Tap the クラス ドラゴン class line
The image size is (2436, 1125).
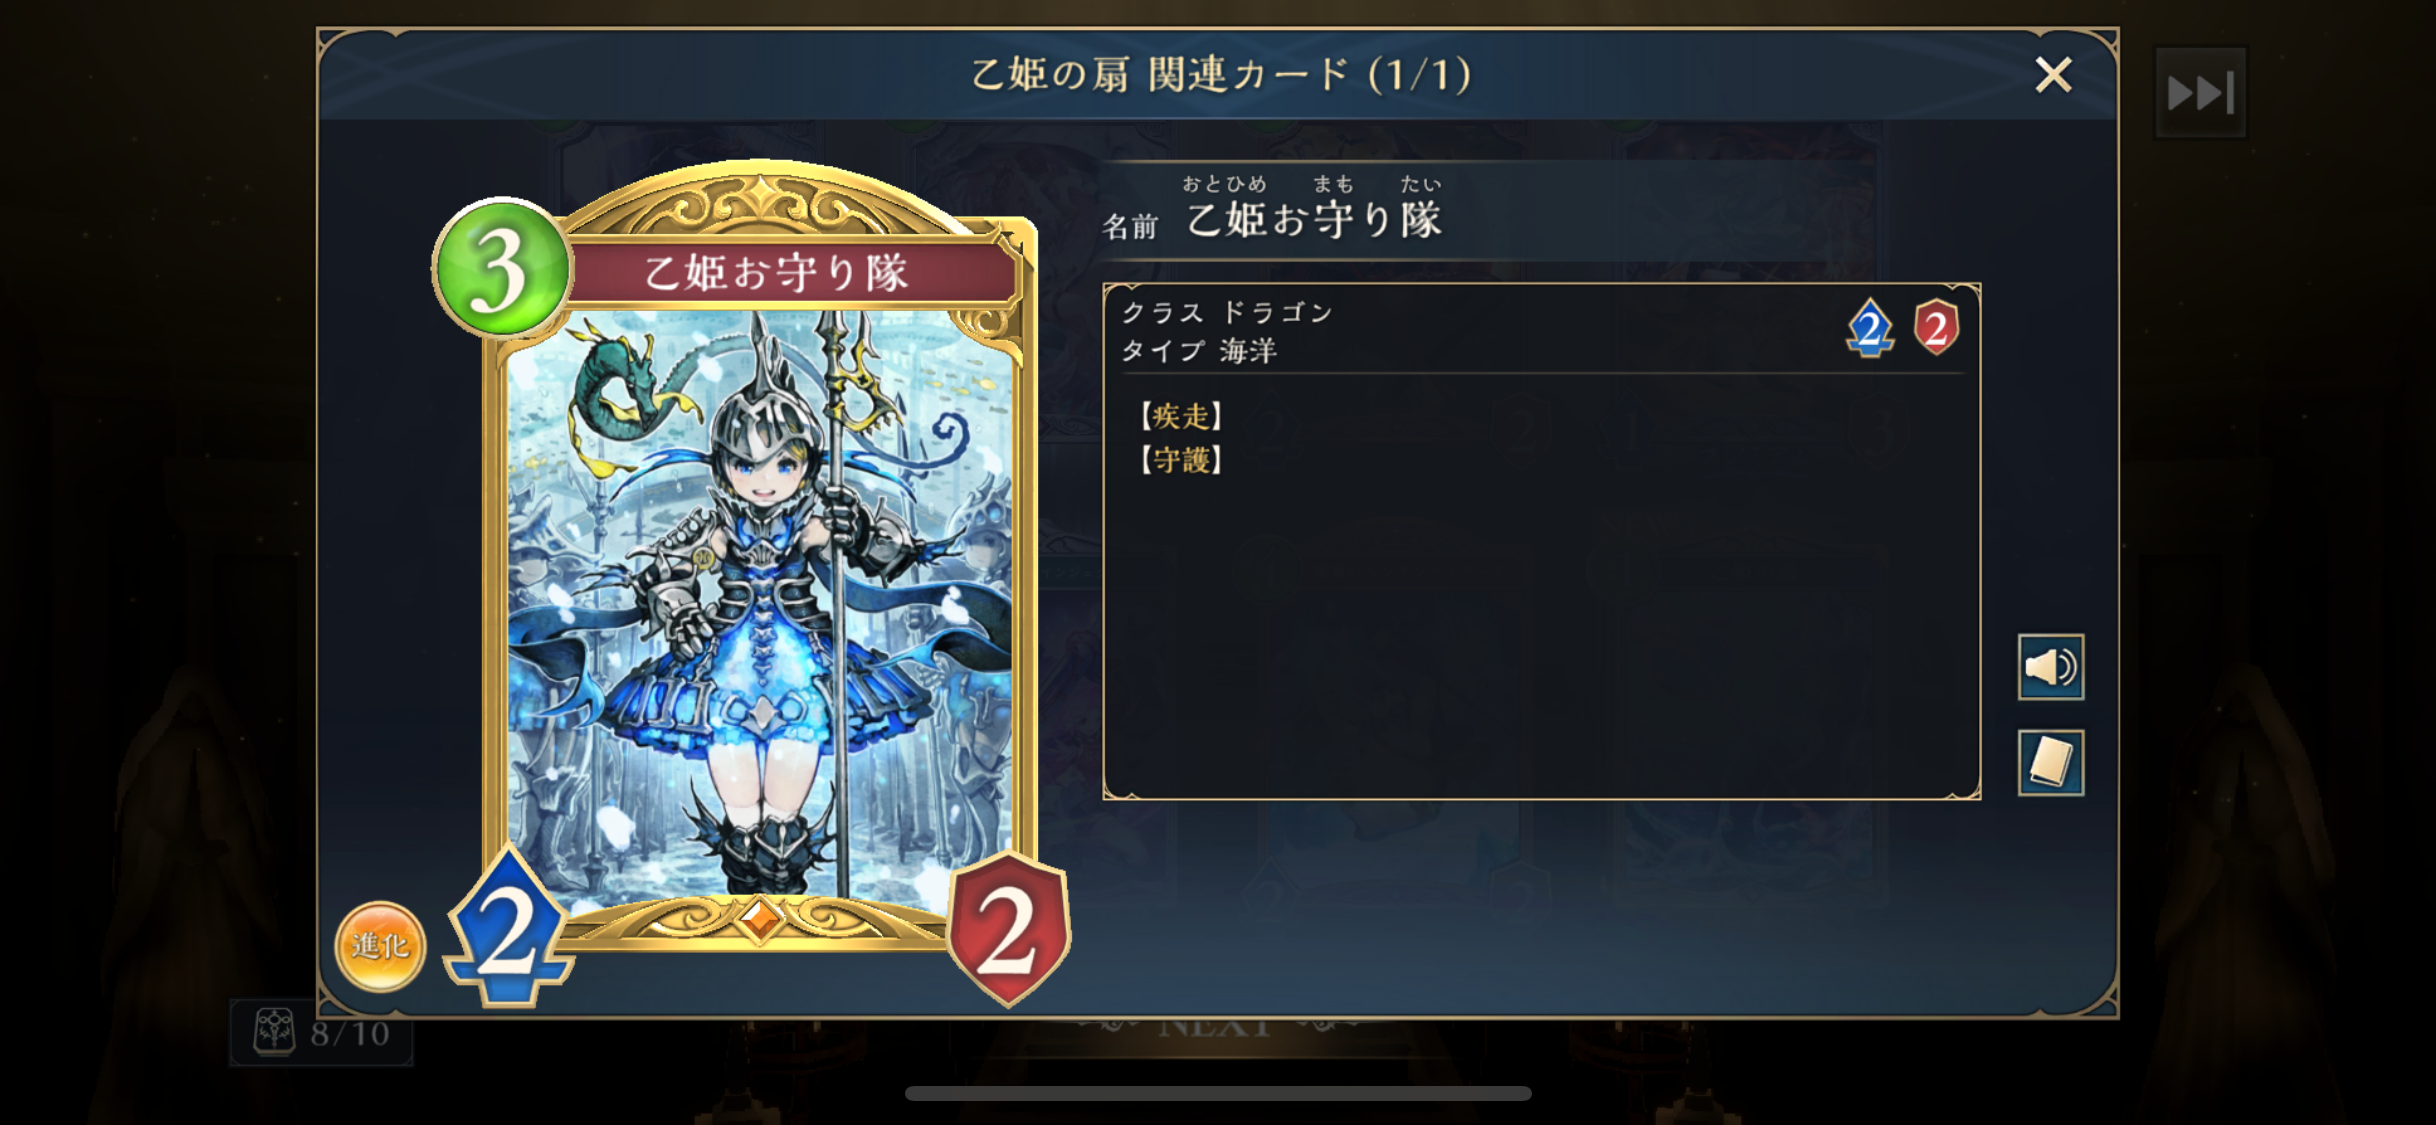(x=1227, y=313)
